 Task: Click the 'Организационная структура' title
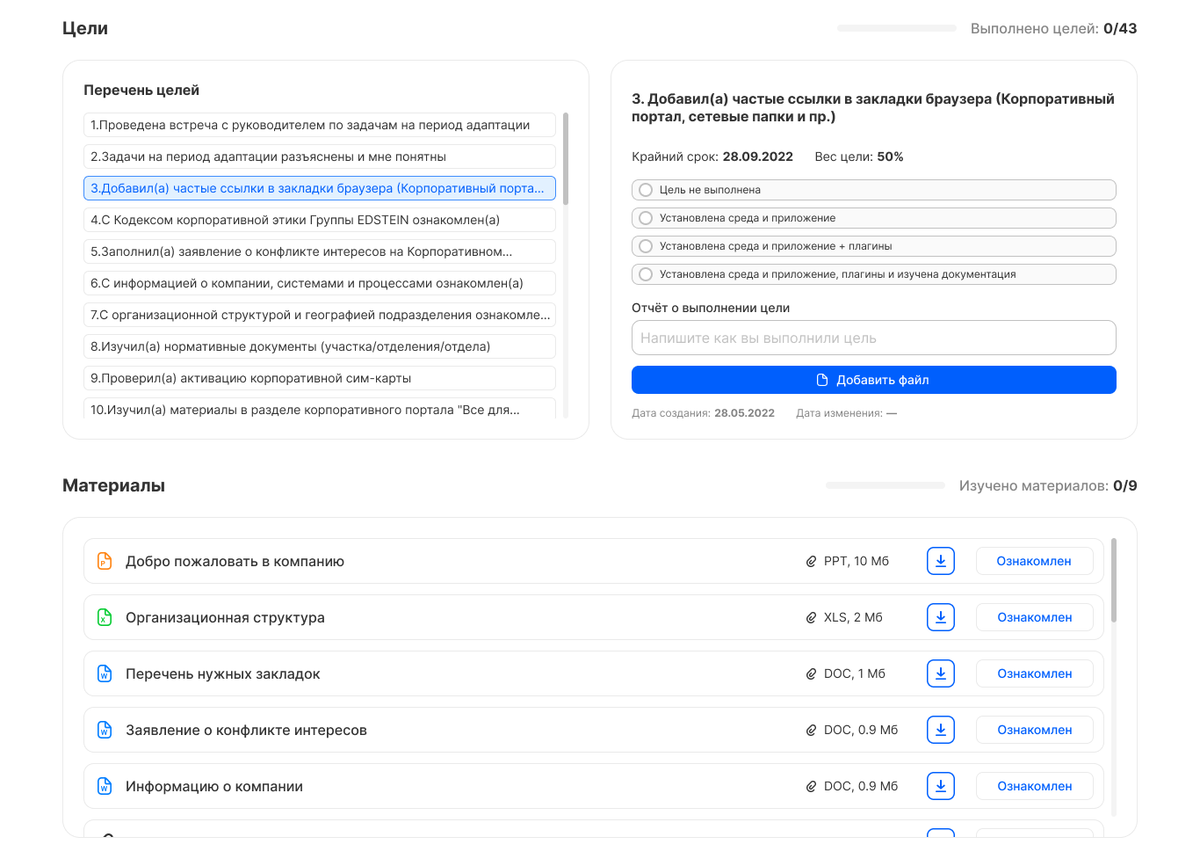225,618
